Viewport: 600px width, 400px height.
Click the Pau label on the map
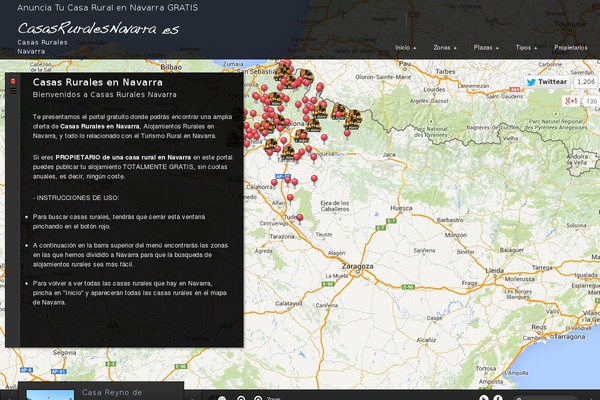405,64
